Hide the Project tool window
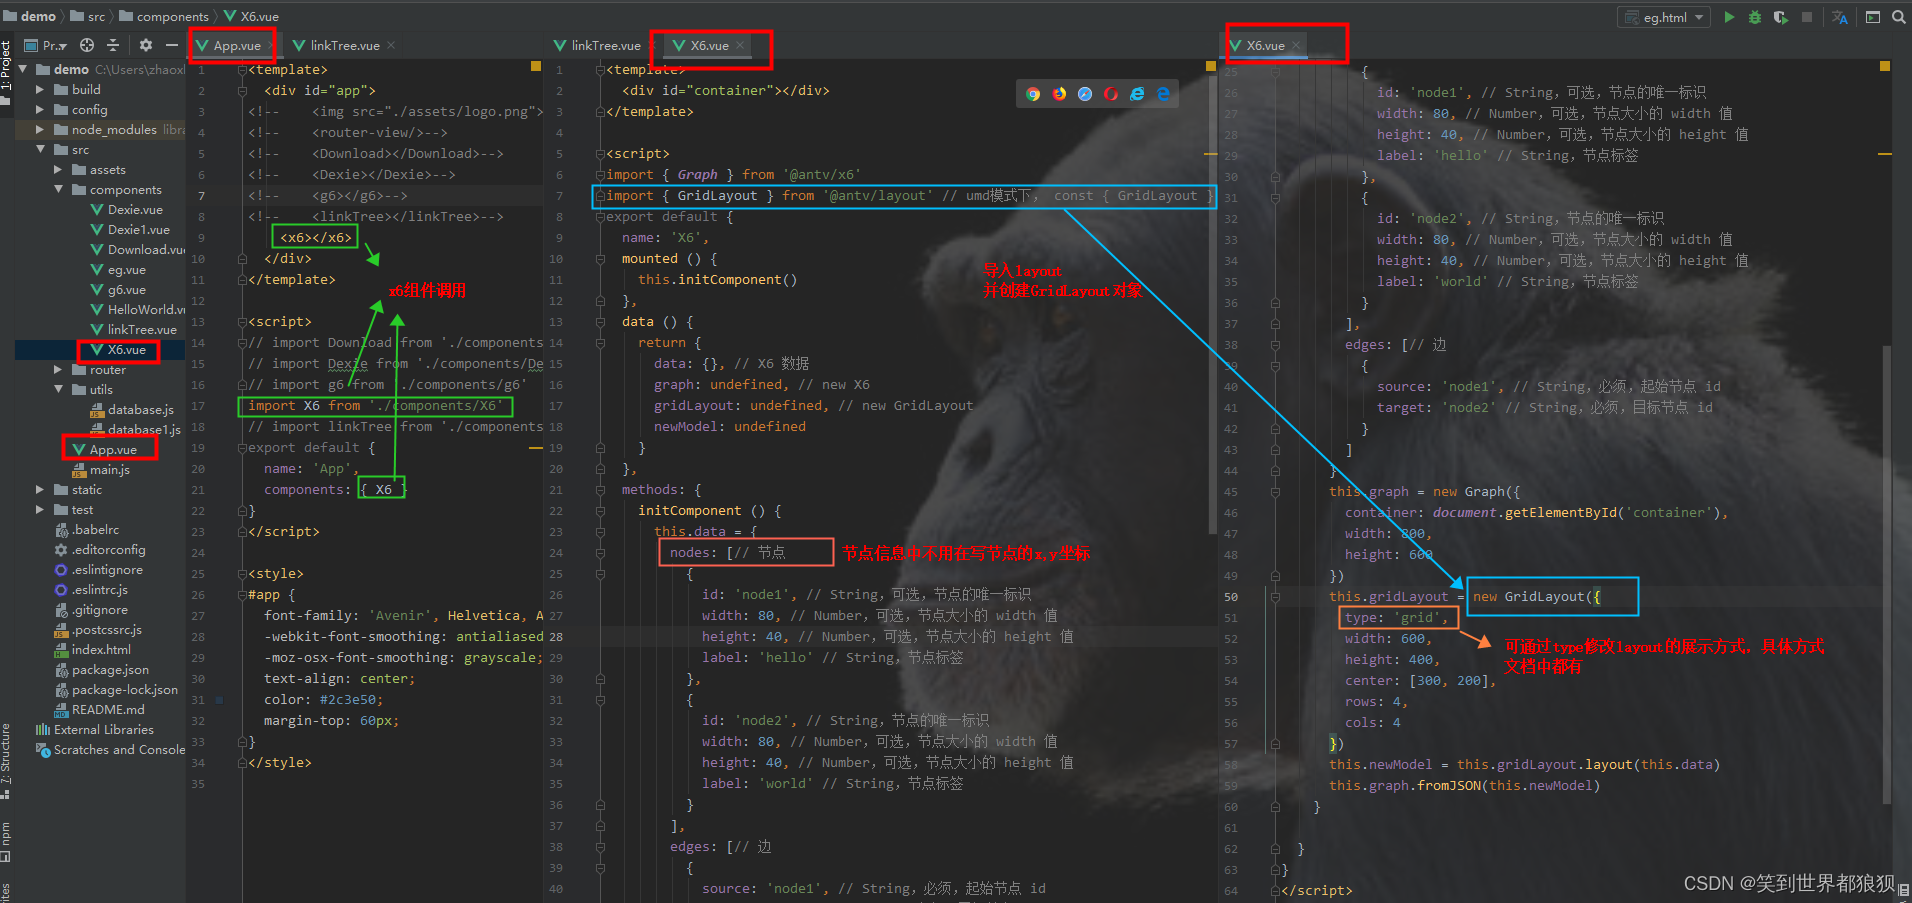Viewport: 1912px width, 903px height. click(172, 45)
